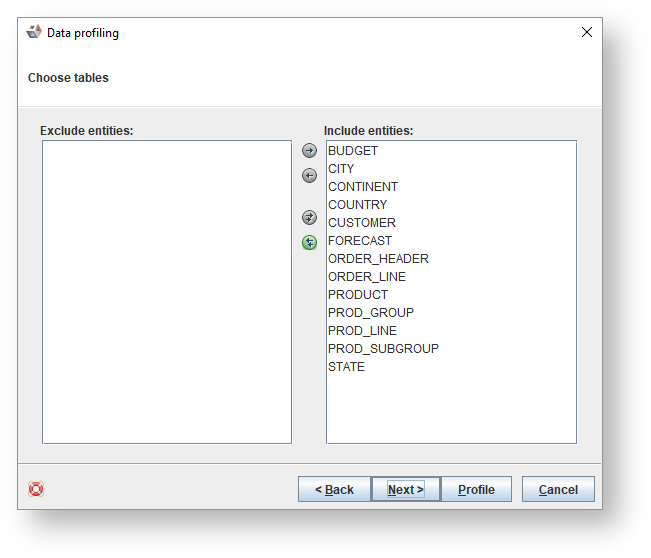Proceed with the Next button
The width and height of the screenshot is (651, 558).
pos(406,489)
